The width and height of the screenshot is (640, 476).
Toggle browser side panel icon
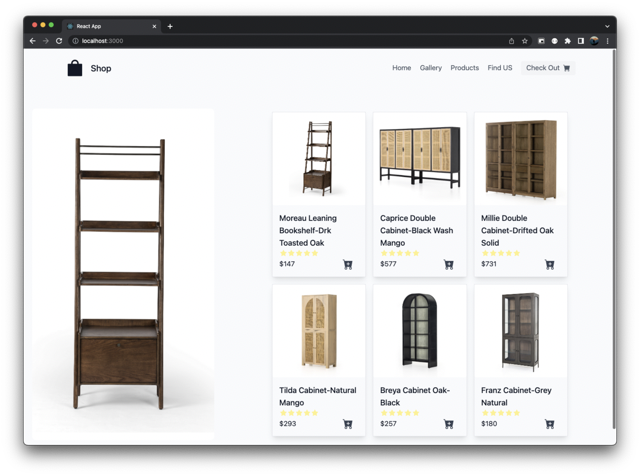point(581,41)
